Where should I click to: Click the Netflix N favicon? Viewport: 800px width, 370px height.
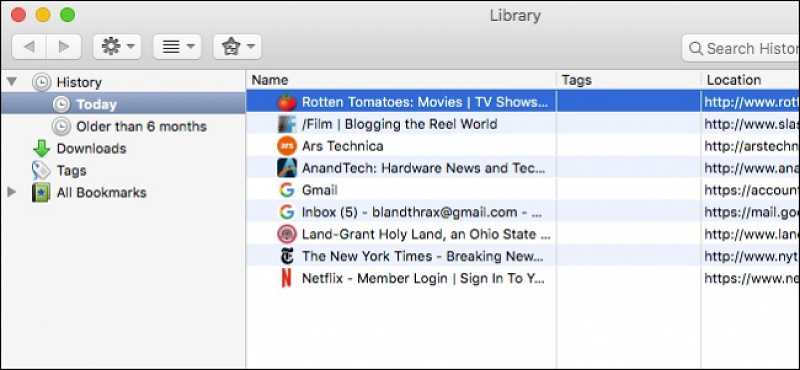click(287, 278)
